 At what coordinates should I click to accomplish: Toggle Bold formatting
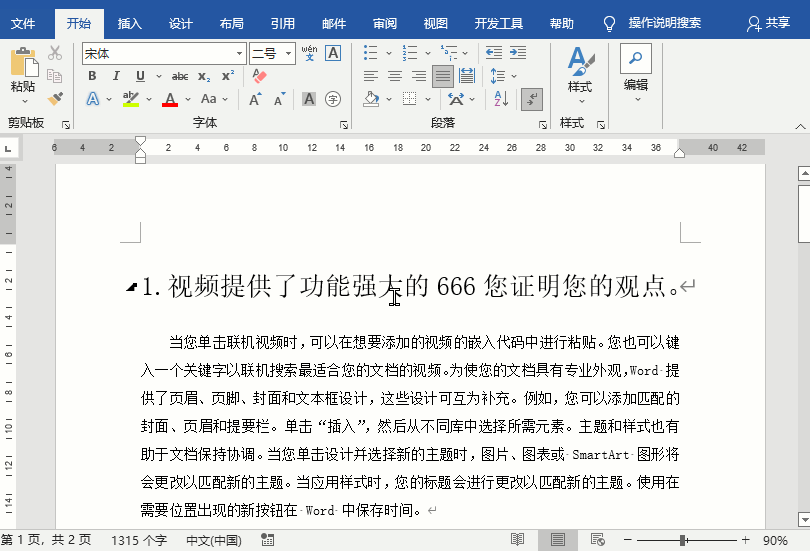pyautogui.click(x=92, y=76)
